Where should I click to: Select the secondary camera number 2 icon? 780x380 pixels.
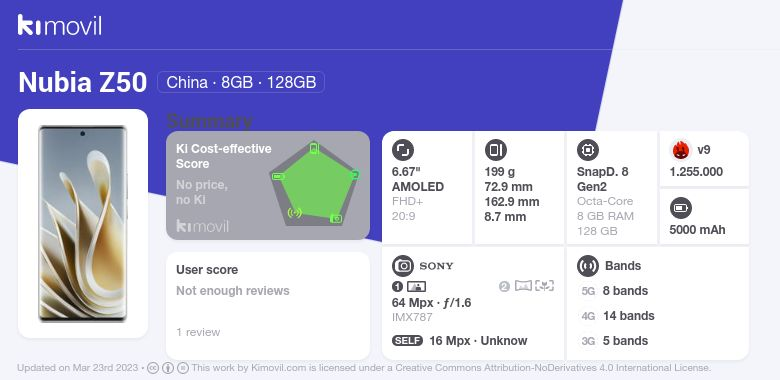(x=504, y=286)
